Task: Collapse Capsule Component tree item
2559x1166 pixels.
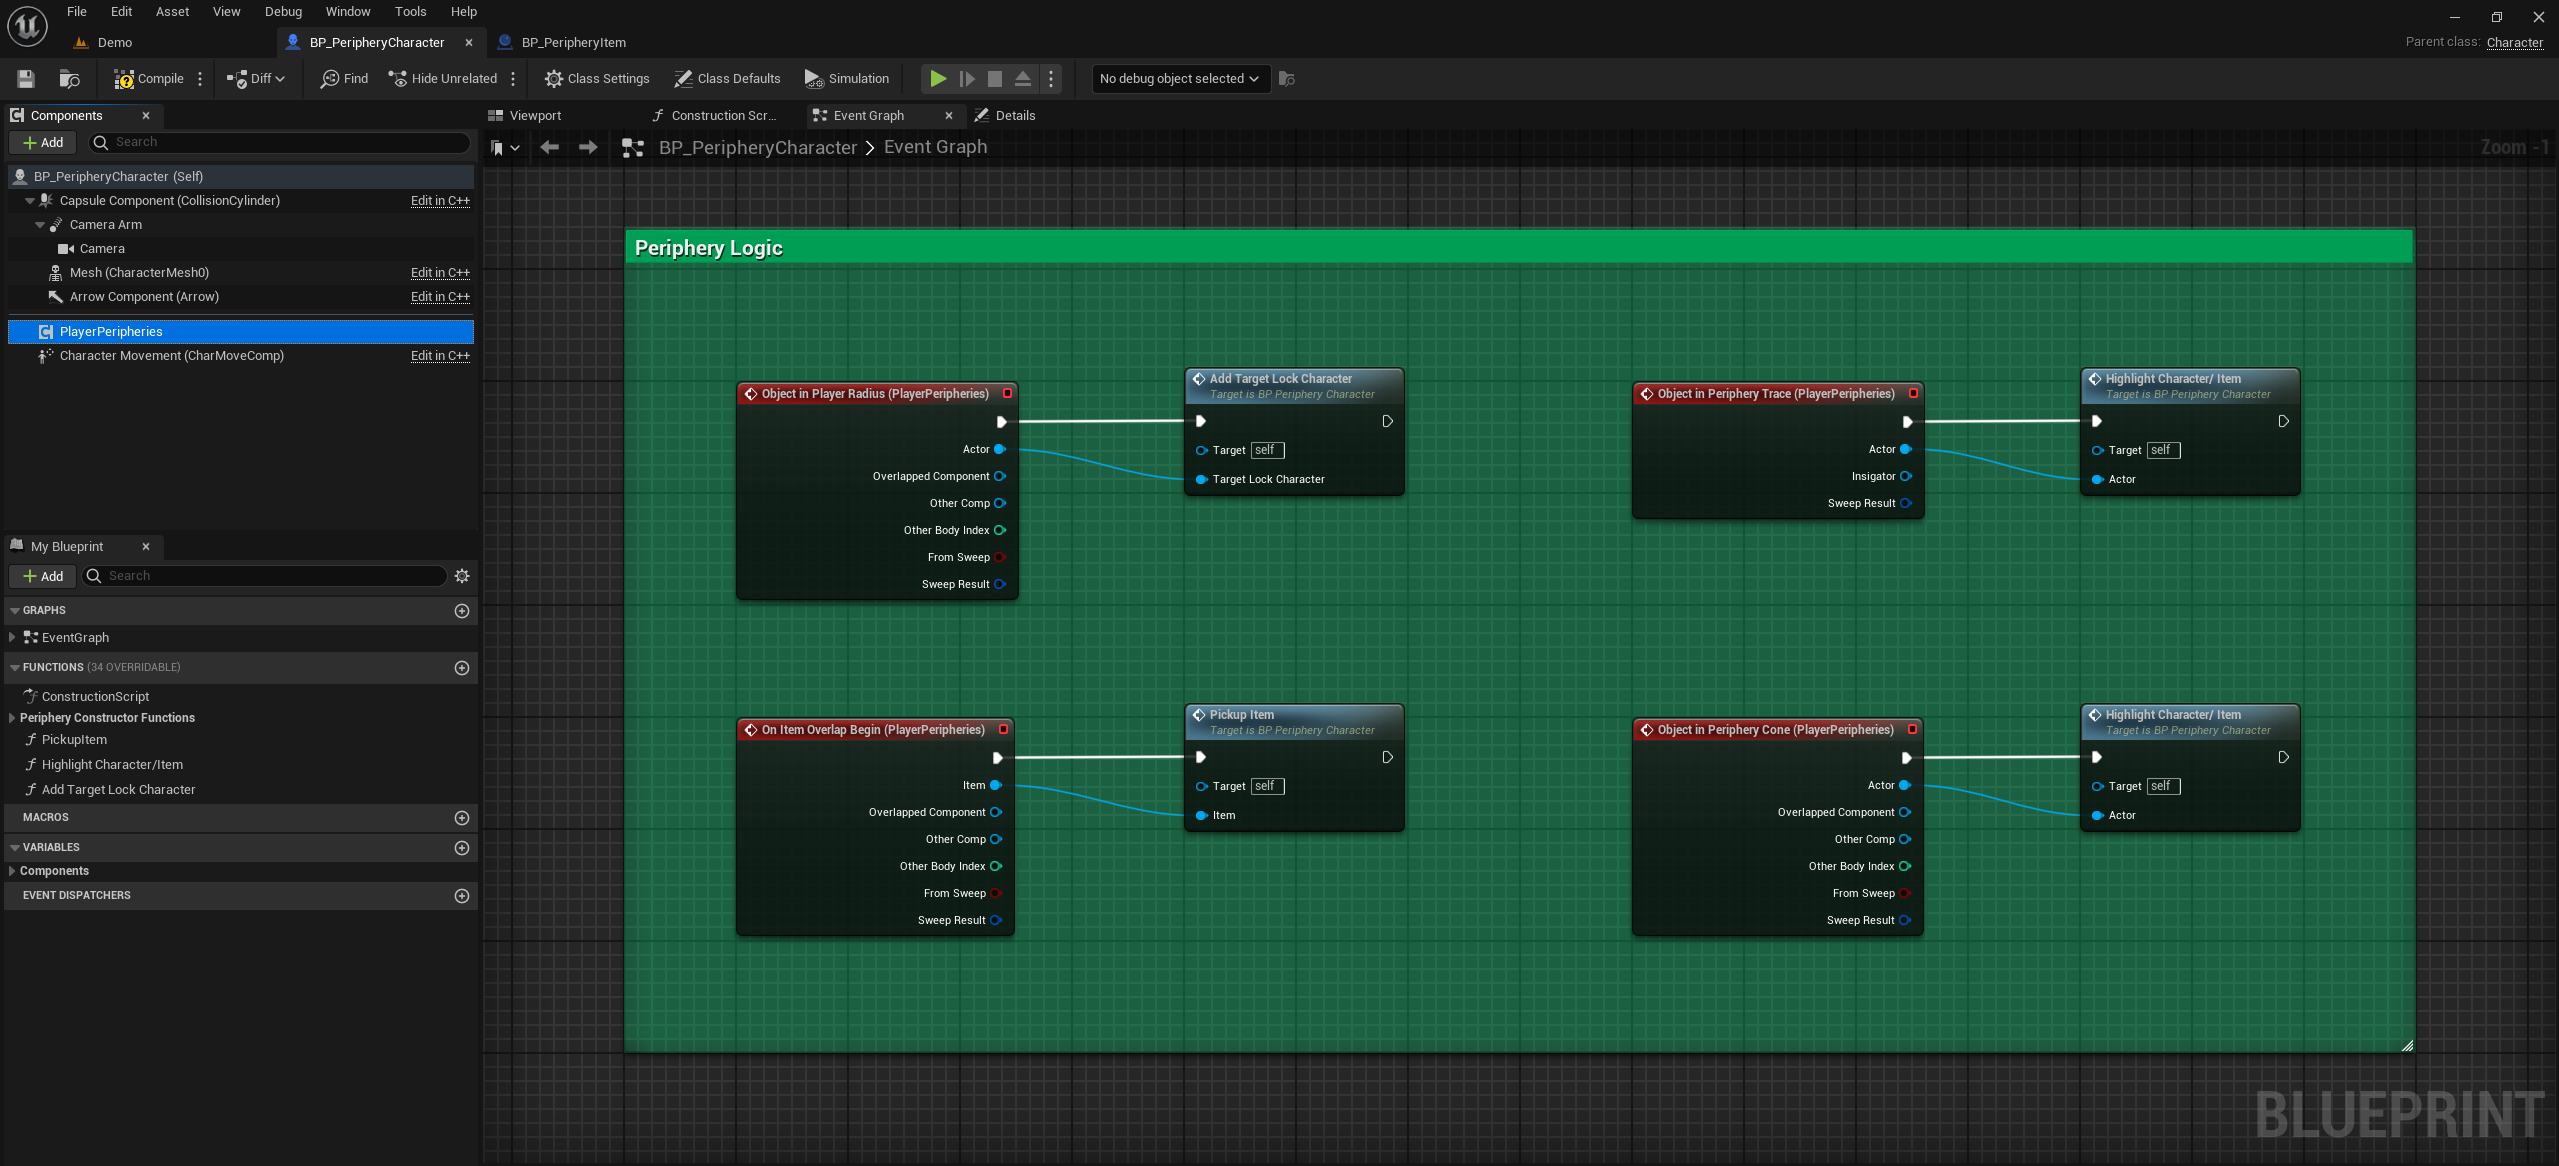Action: [x=30, y=201]
